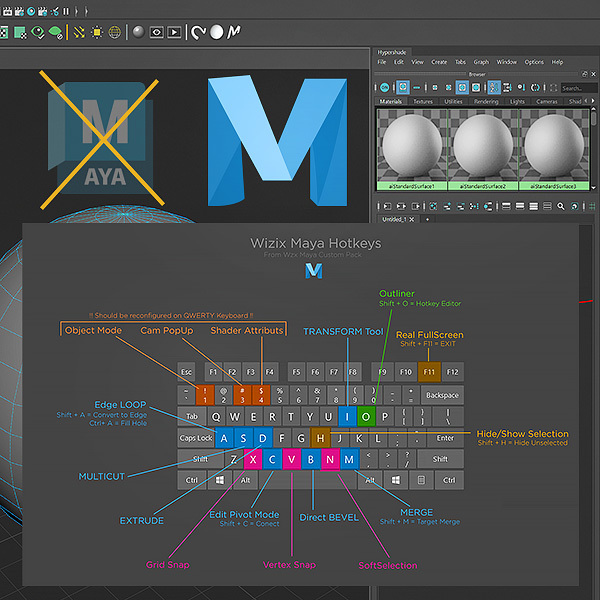
Task: Toggle the green eye with checkmark icon
Action: (x=38, y=33)
